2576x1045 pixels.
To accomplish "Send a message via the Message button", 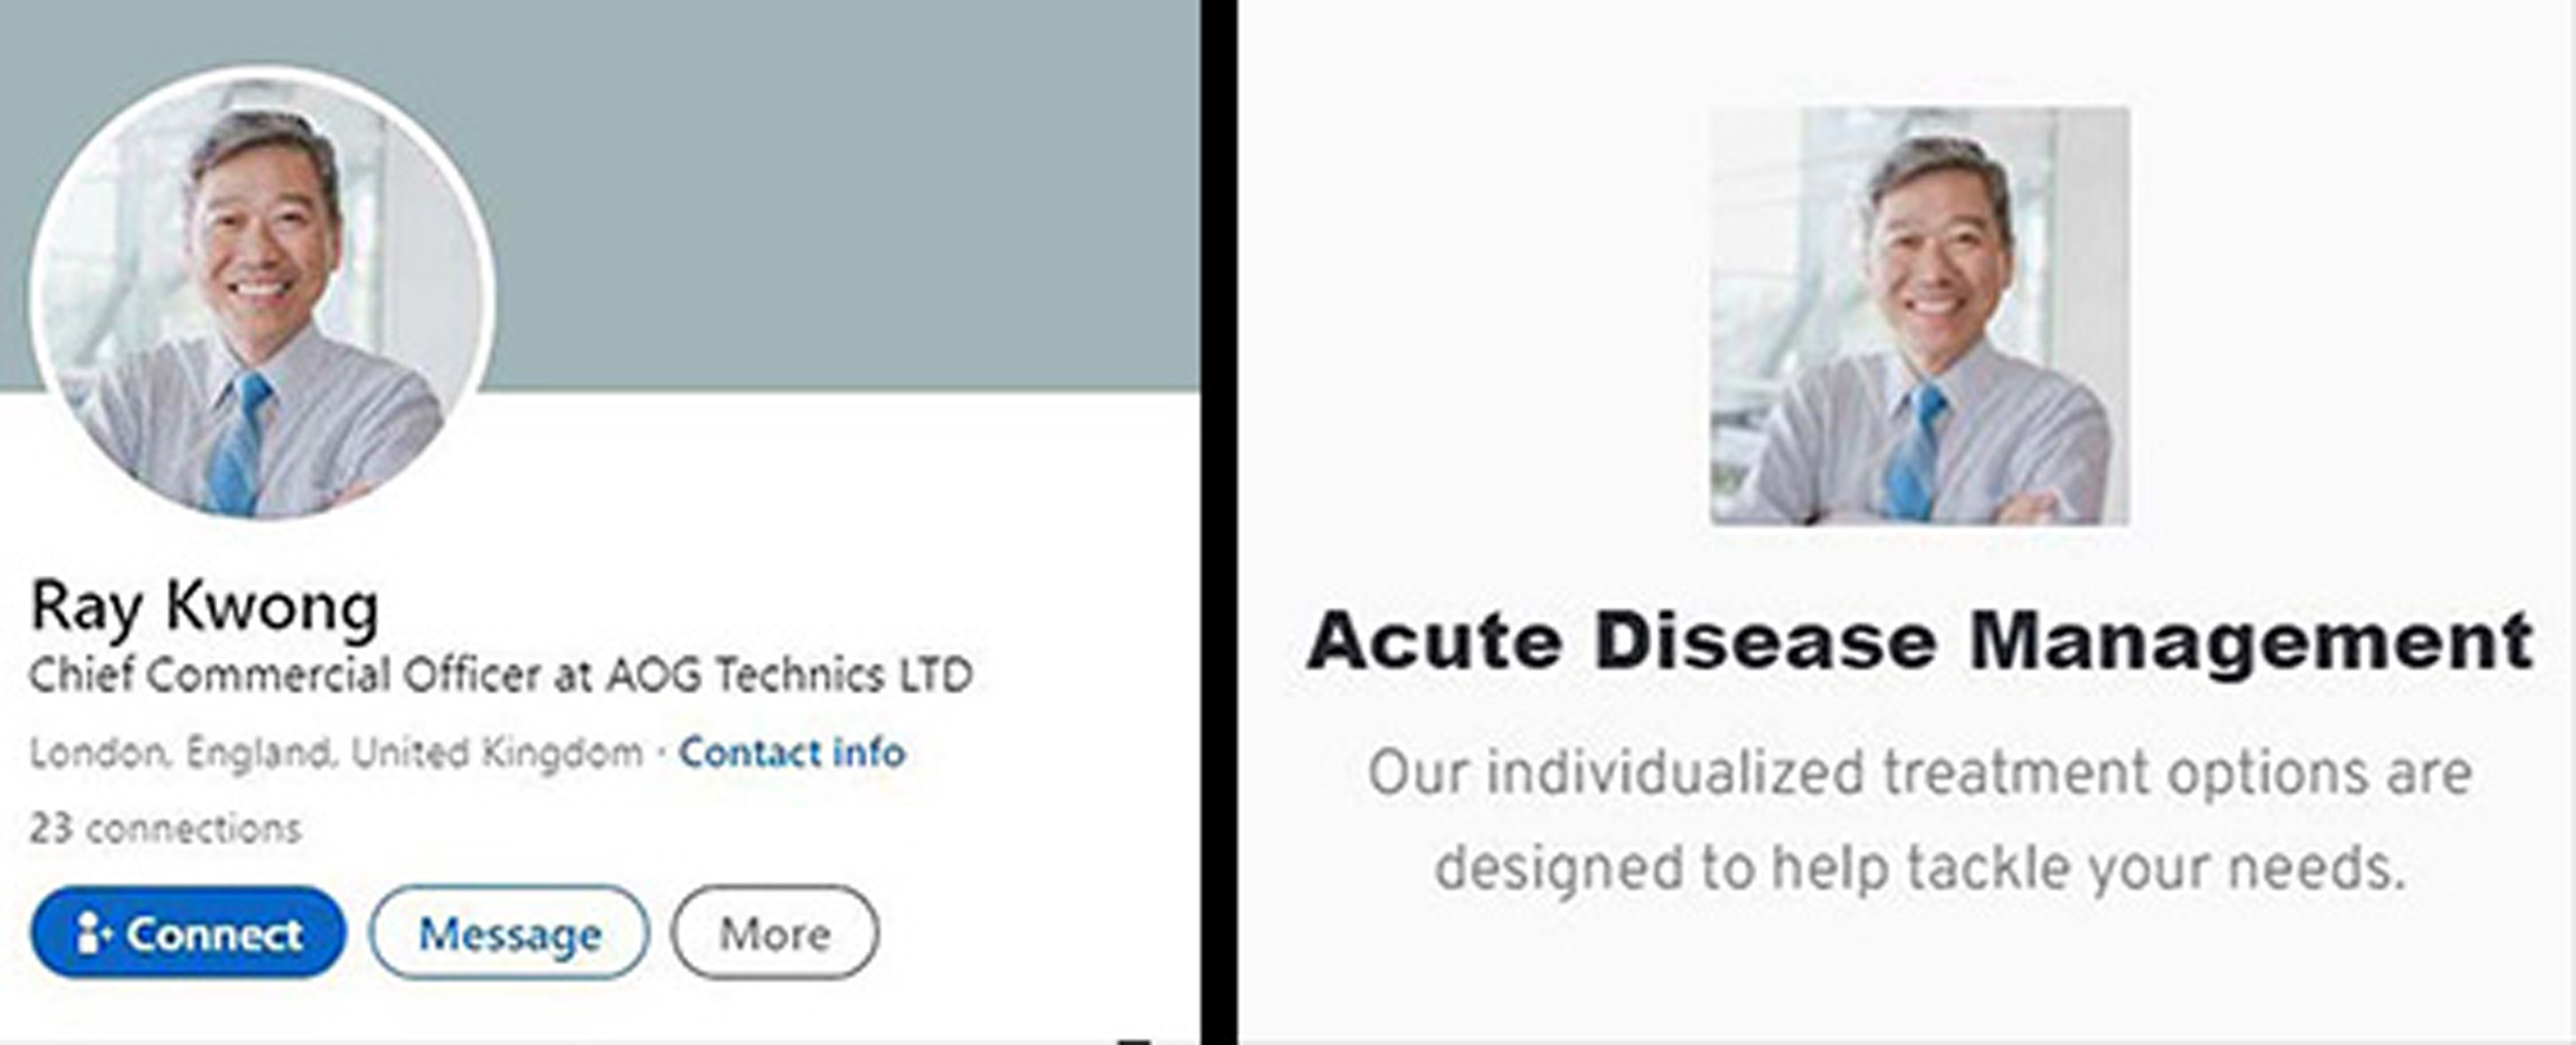I will pos(509,933).
